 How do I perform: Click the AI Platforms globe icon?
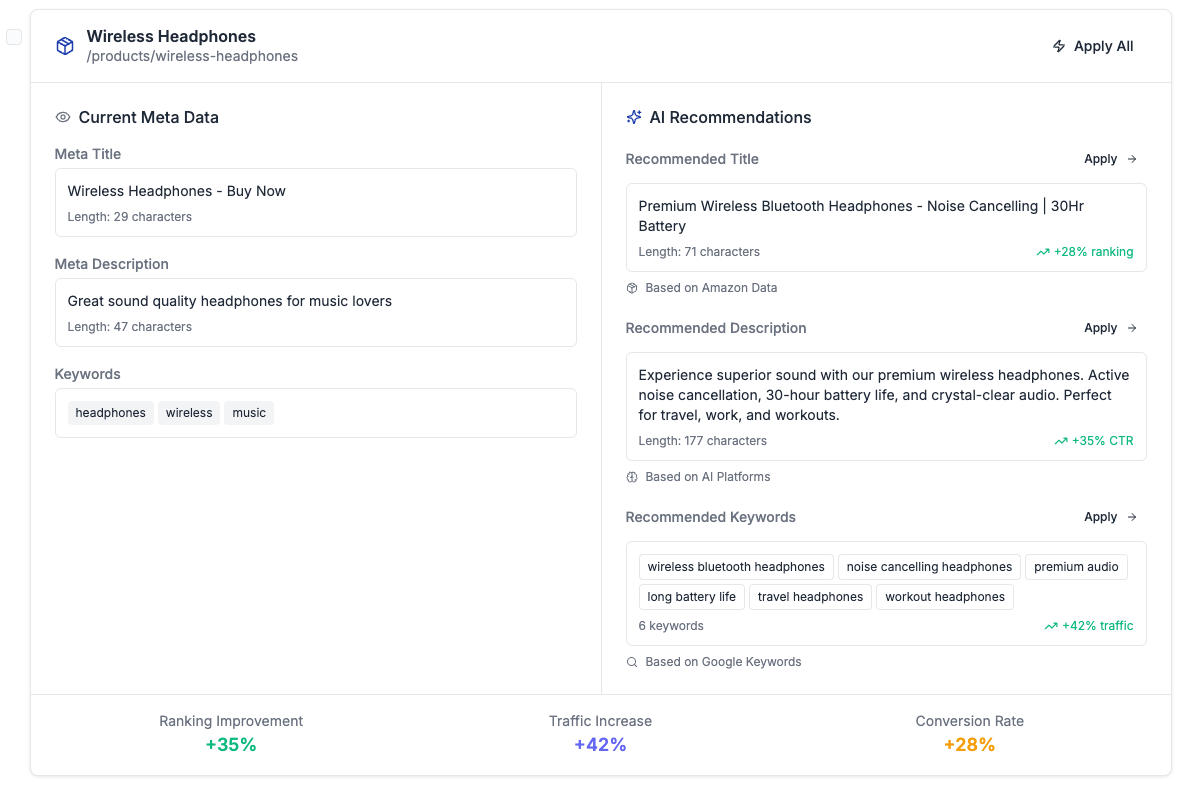(632, 477)
